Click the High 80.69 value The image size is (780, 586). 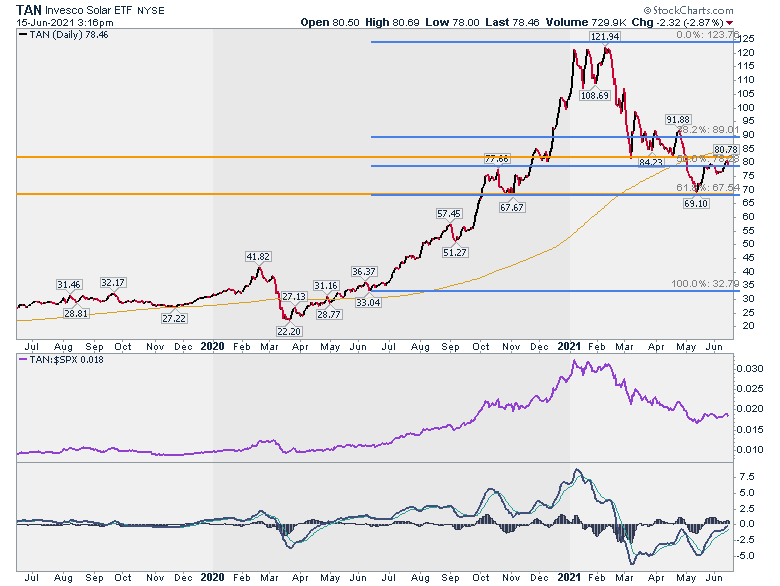point(392,22)
